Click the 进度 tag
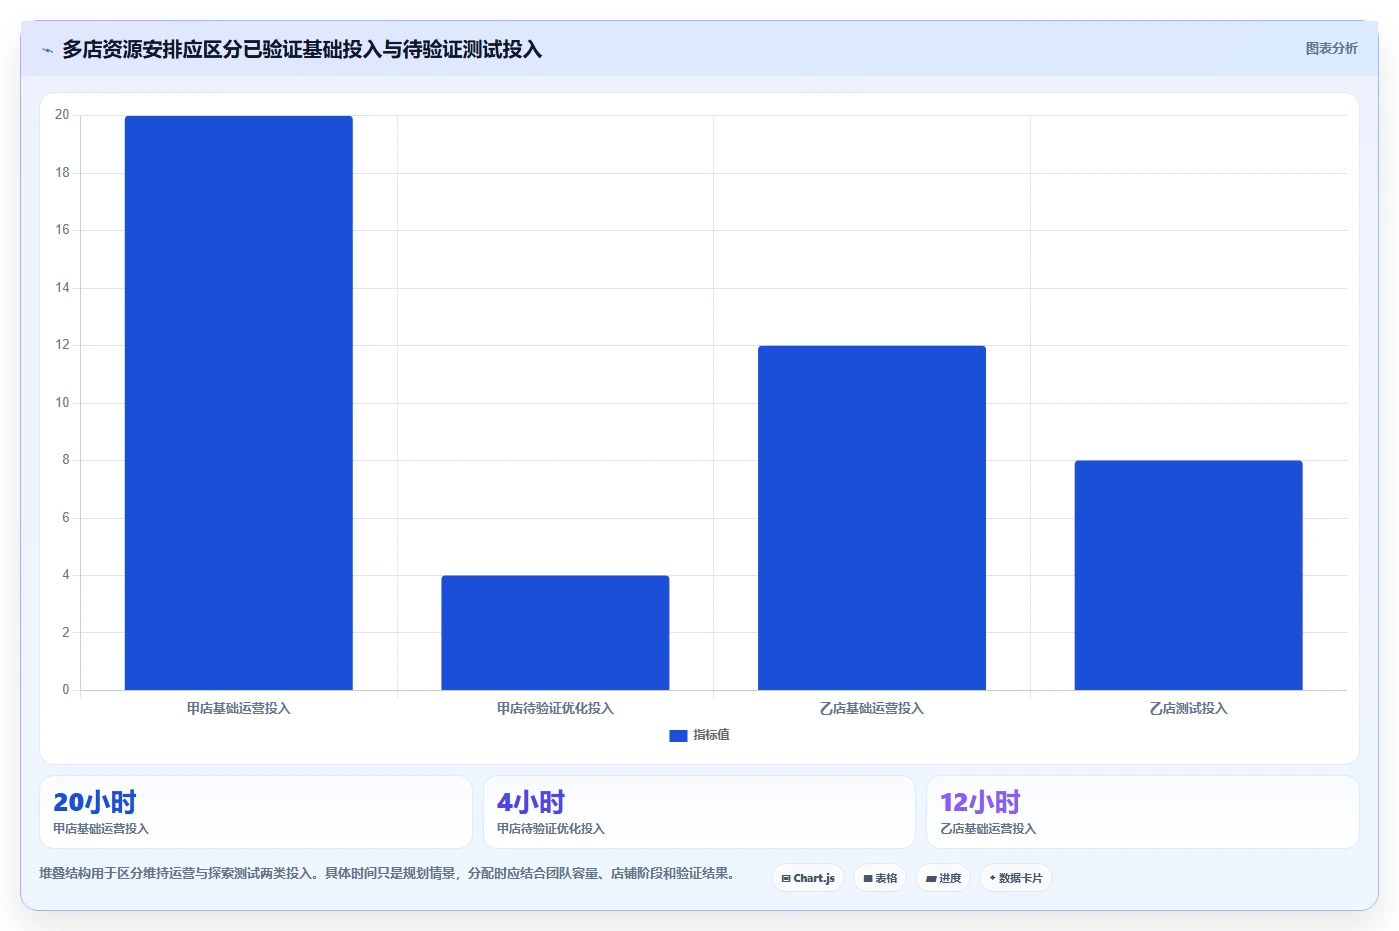 (x=943, y=878)
